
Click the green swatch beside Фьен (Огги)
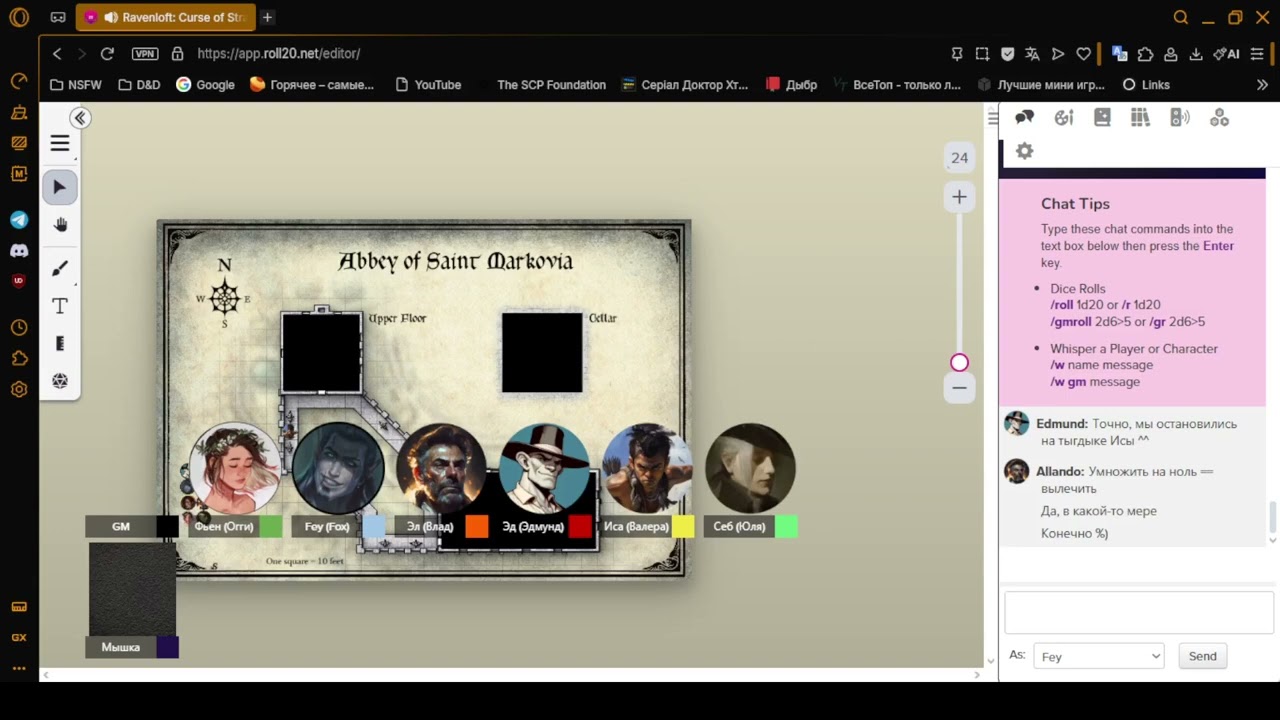(x=271, y=527)
